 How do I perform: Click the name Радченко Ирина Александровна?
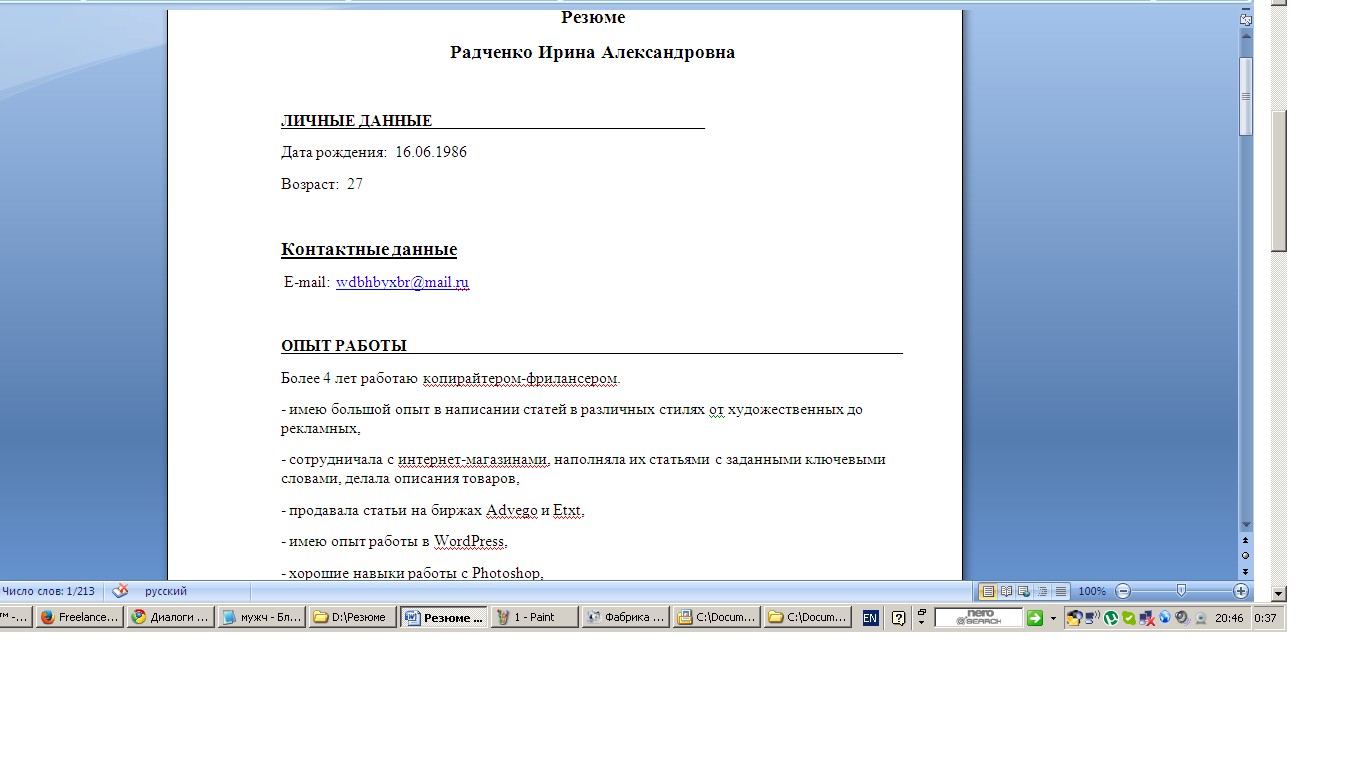point(592,52)
